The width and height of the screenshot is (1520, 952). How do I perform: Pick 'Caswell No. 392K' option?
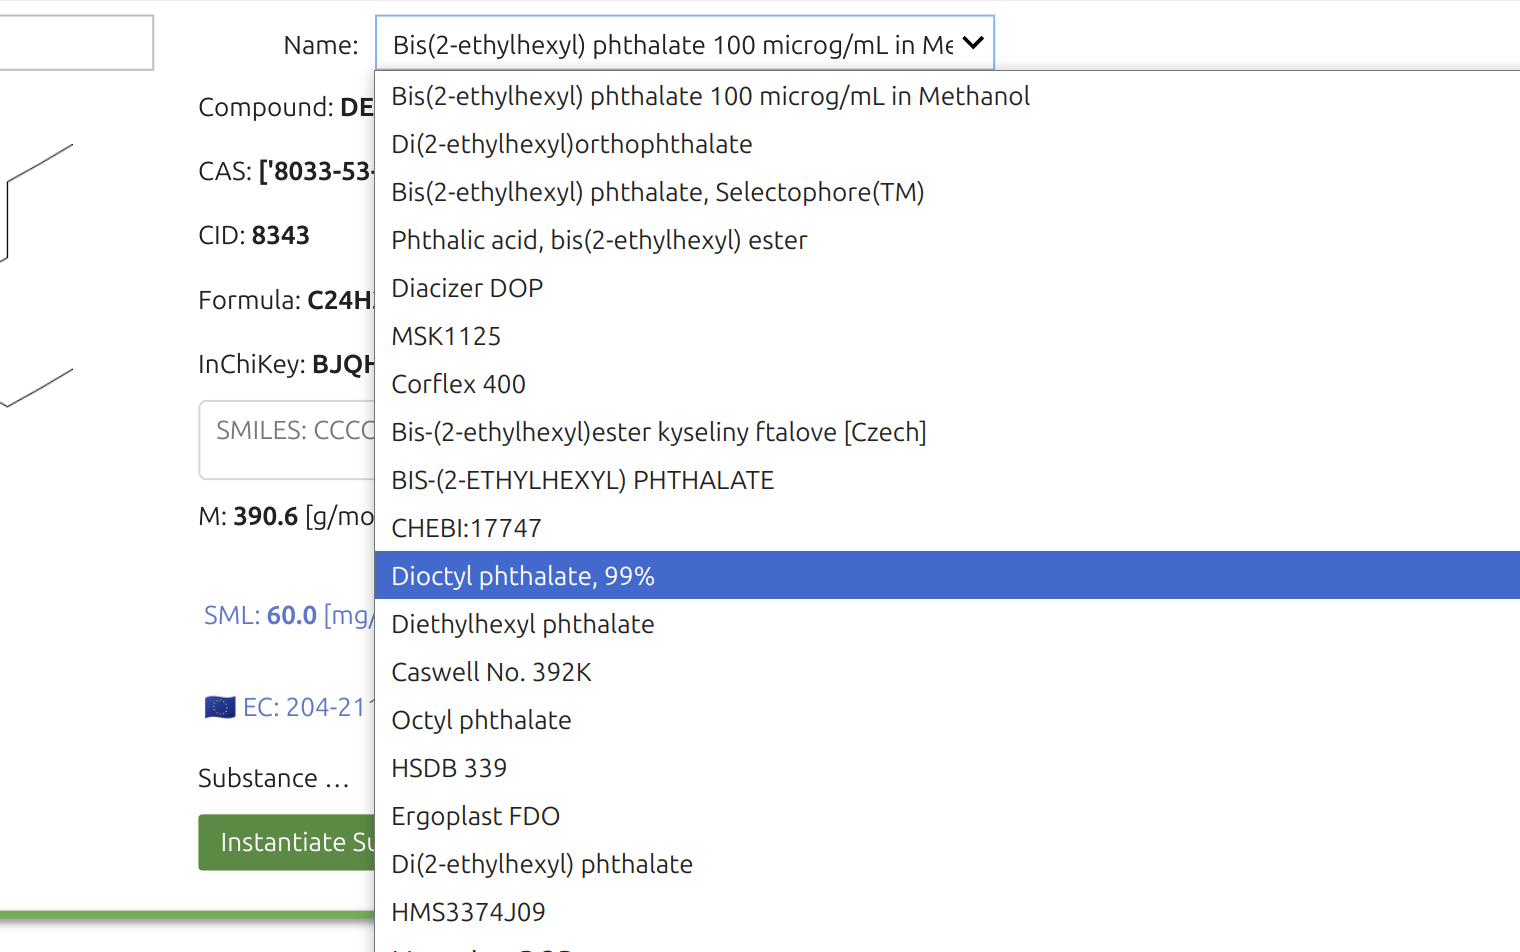[947, 672]
